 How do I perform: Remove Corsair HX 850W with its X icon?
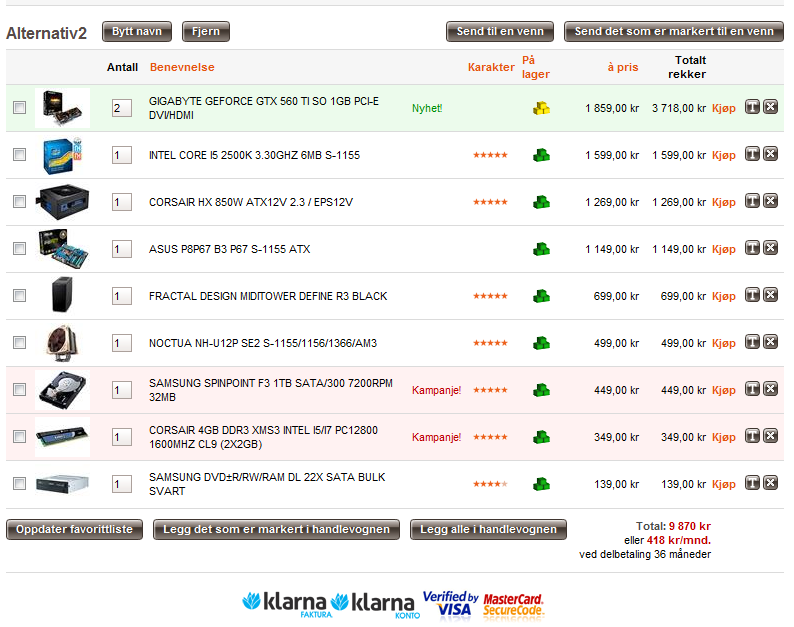point(771,201)
